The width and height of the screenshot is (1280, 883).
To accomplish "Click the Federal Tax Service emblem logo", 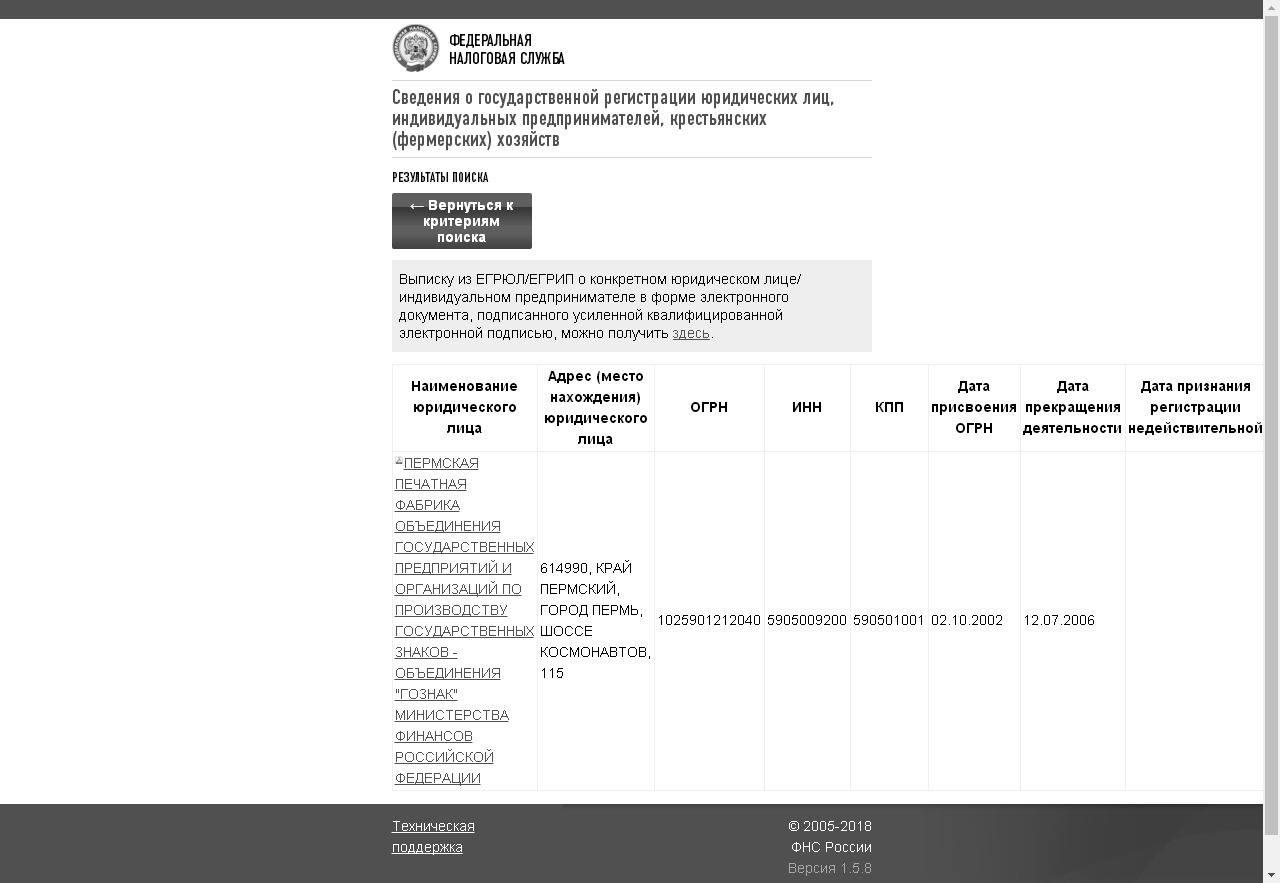I will click(415, 48).
